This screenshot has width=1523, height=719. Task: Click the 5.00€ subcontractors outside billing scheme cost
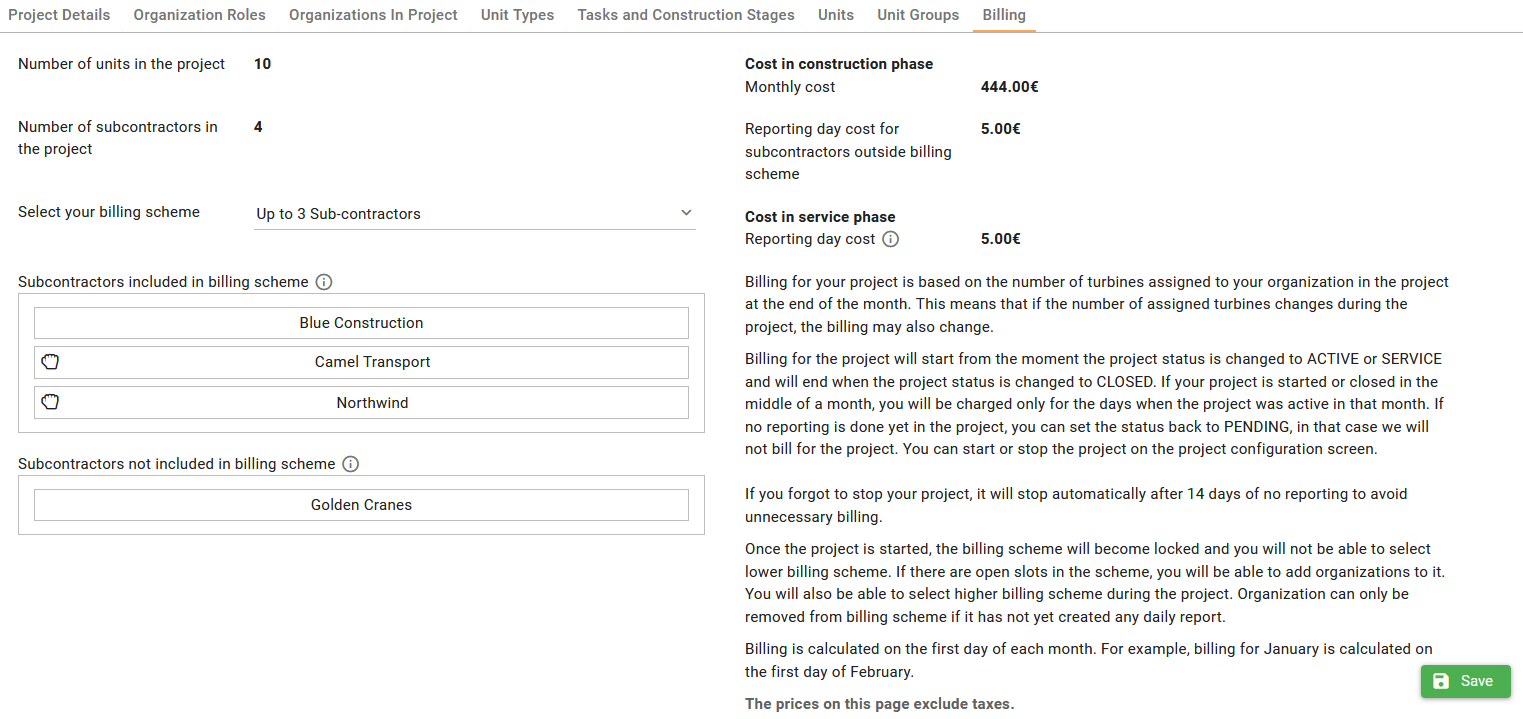[x=1001, y=129]
